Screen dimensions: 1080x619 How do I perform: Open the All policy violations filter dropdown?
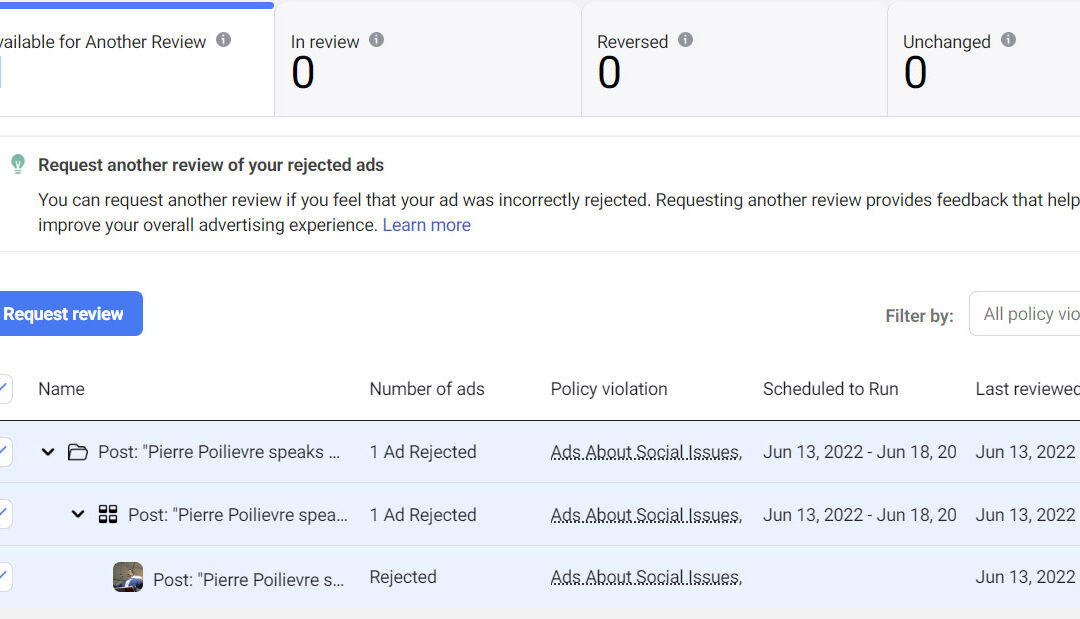click(1025, 314)
